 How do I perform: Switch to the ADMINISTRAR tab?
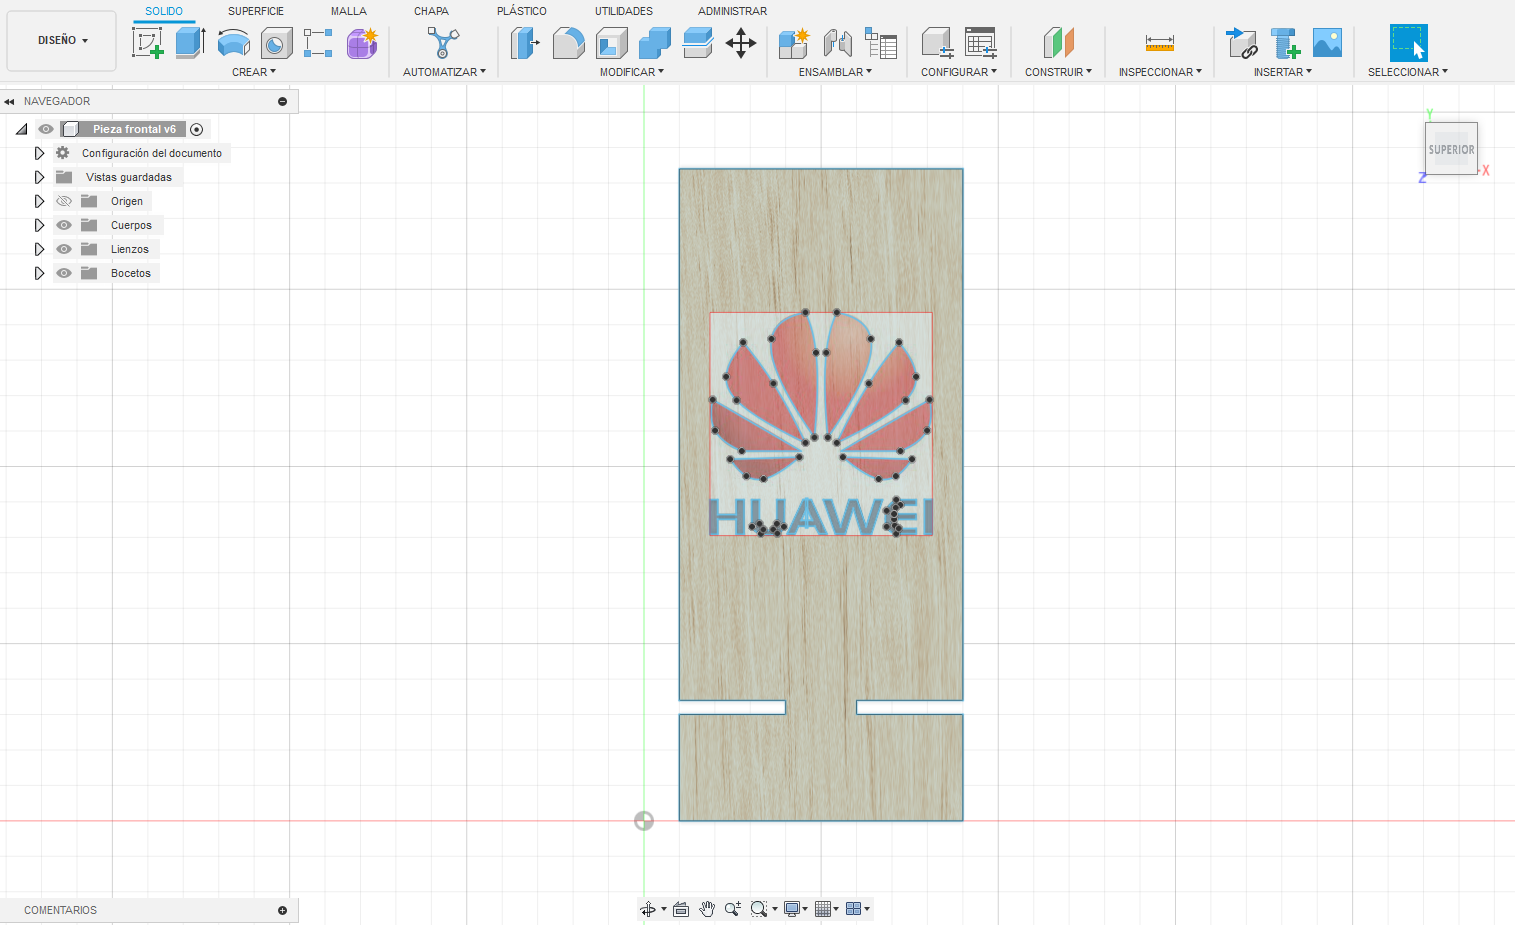733,11
